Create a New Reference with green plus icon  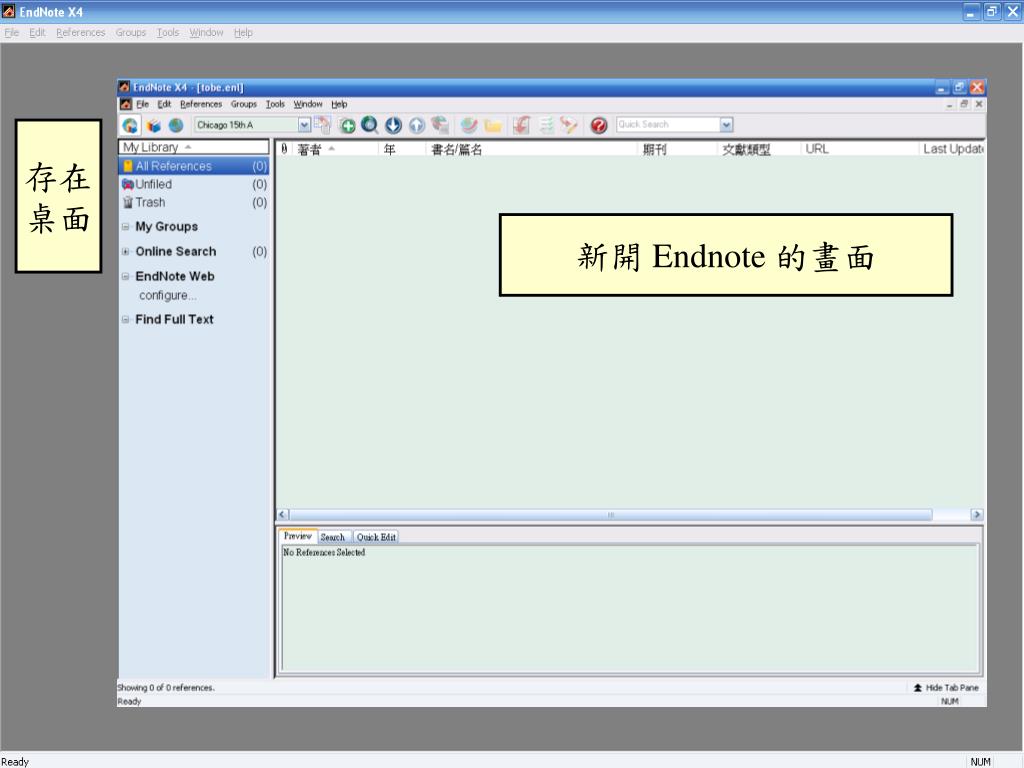click(x=347, y=125)
